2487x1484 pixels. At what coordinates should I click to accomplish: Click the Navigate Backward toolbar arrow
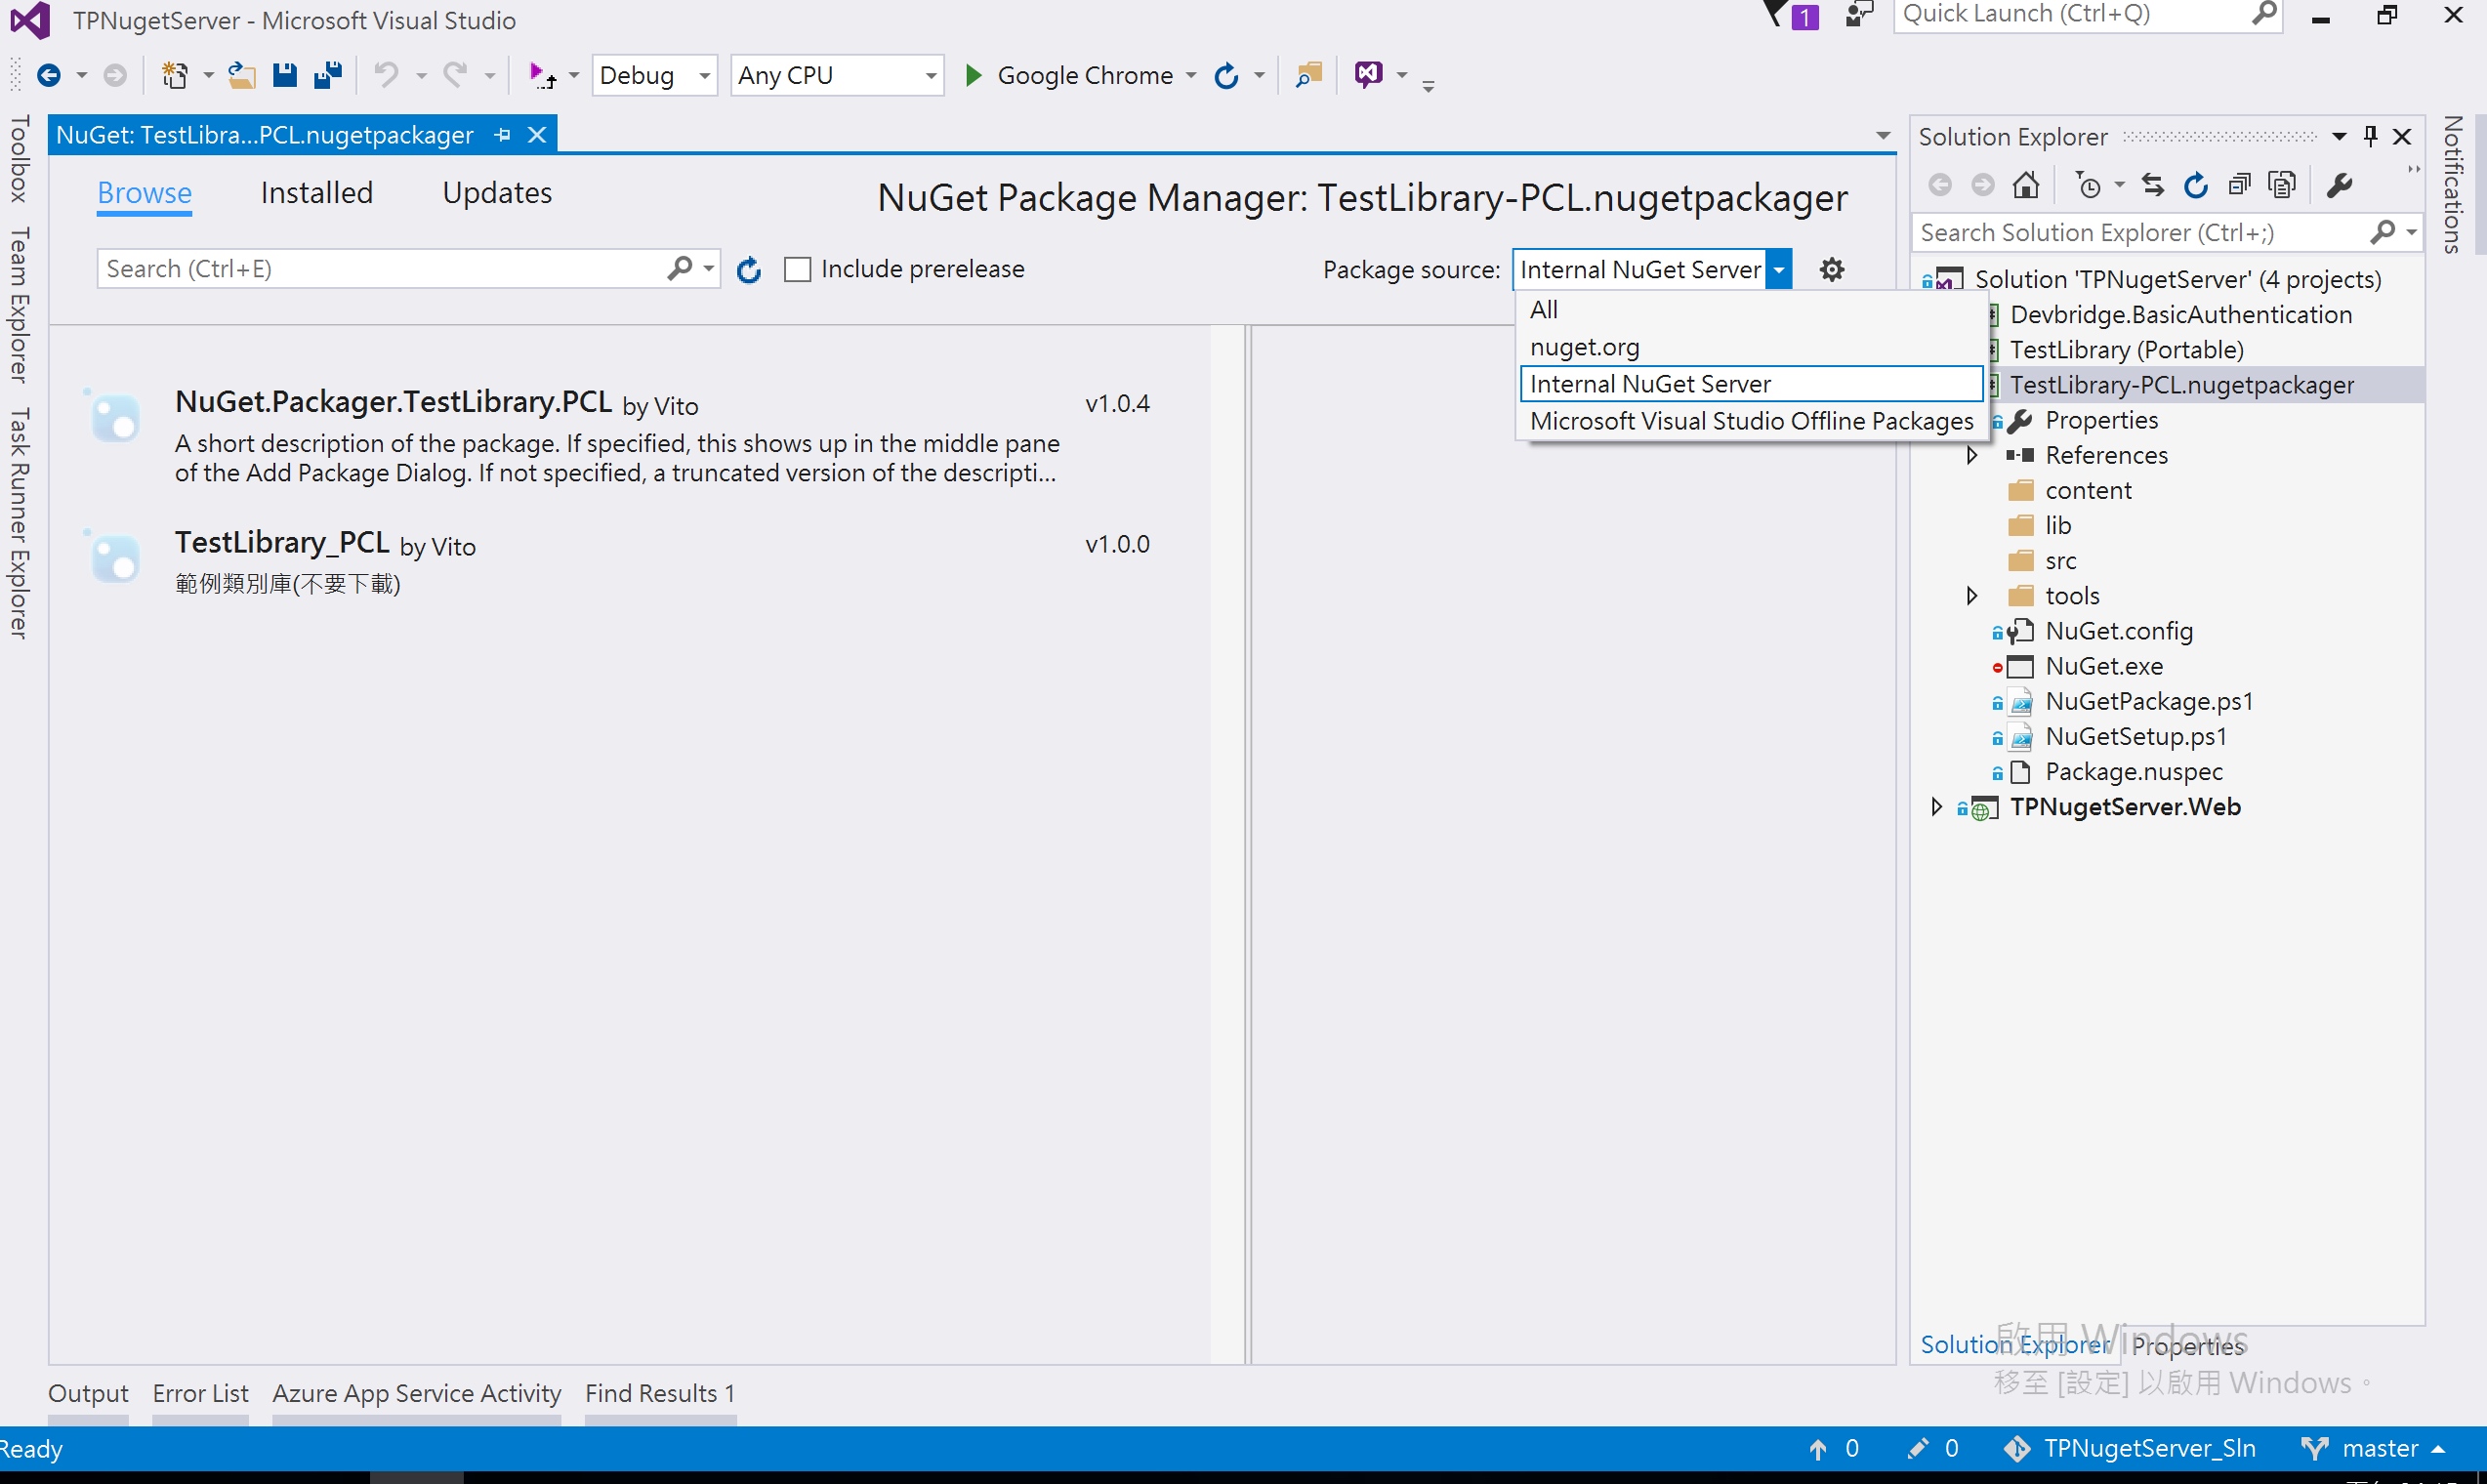[x=48, y=75]
